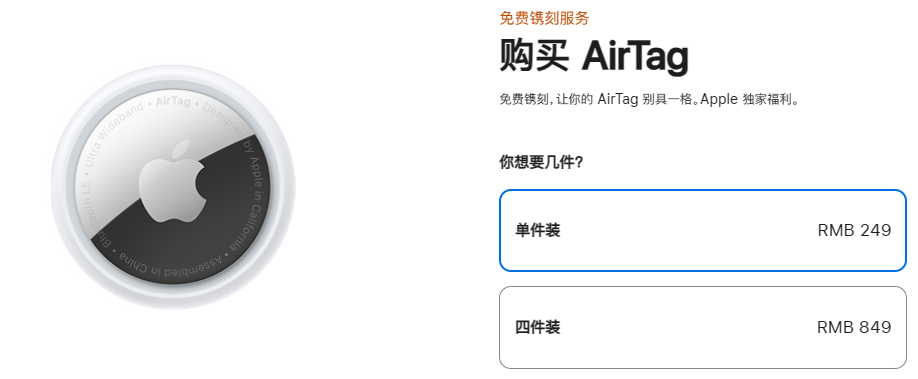Click the 购买 AirTag heading
918x379 pixels.
click(594, 56)
